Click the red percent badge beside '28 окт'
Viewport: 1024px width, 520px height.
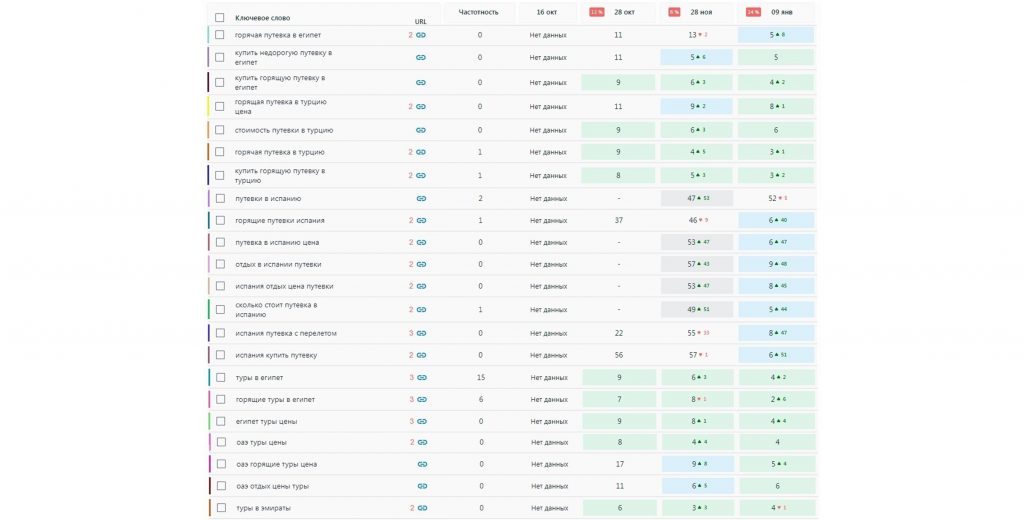[x=597, y=12]
